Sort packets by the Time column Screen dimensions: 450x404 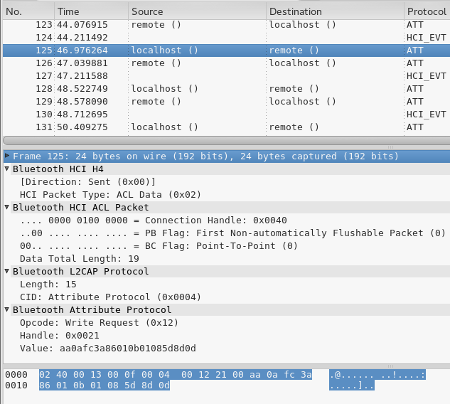91,11
